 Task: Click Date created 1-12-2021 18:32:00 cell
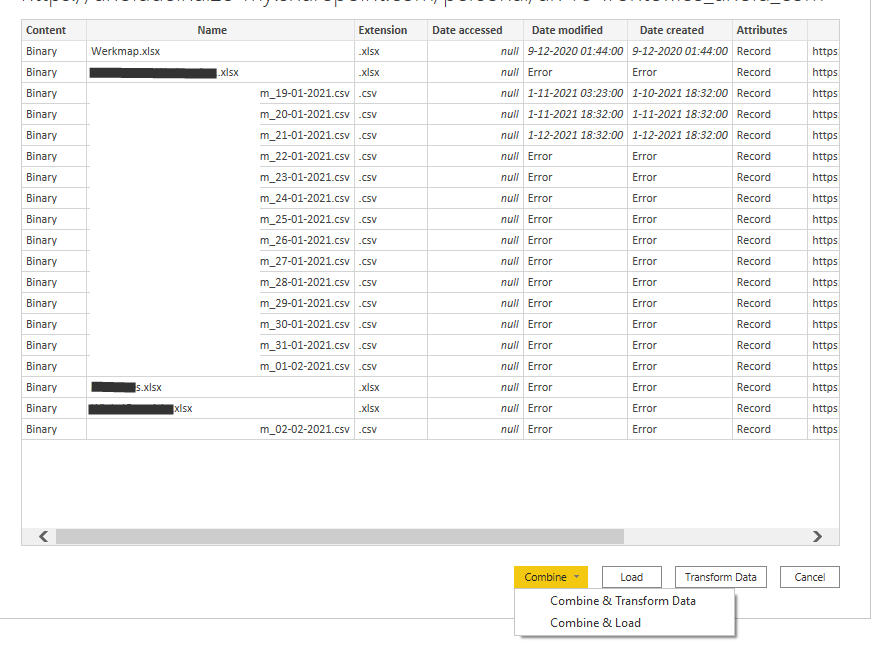pos(680,136)
